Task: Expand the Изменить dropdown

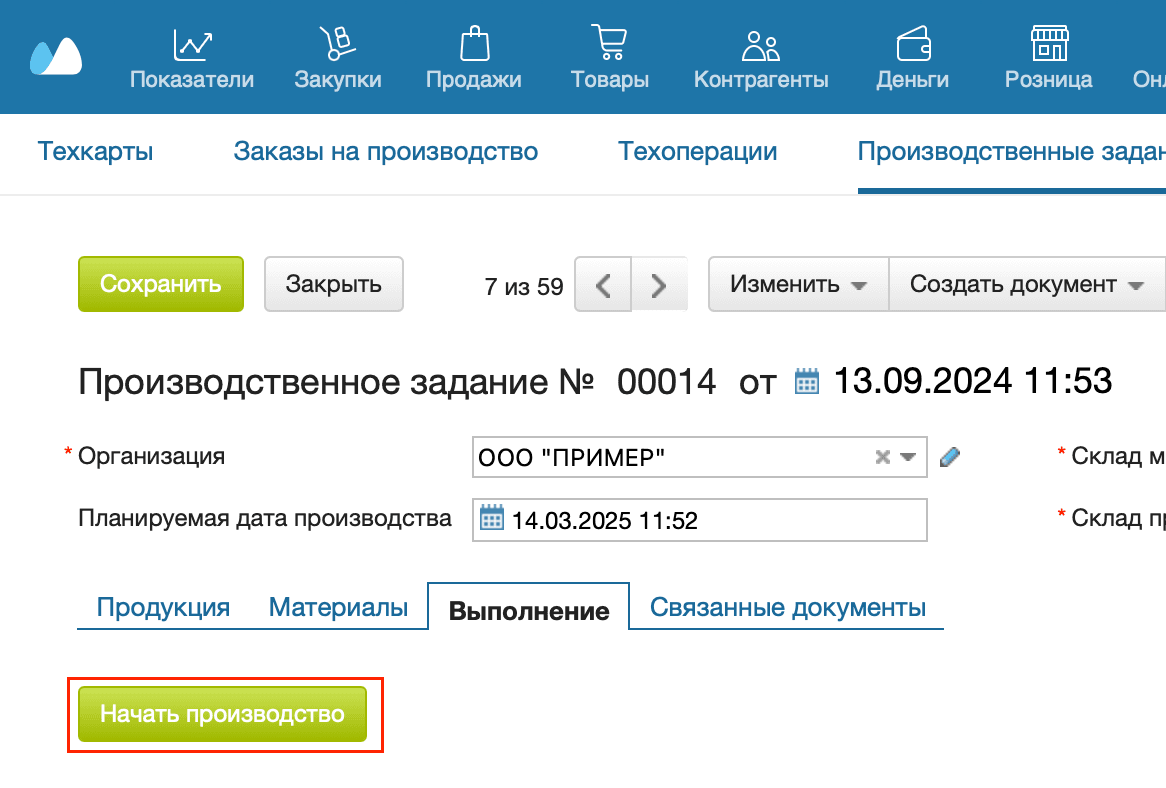Action: (x=797, y=284)
